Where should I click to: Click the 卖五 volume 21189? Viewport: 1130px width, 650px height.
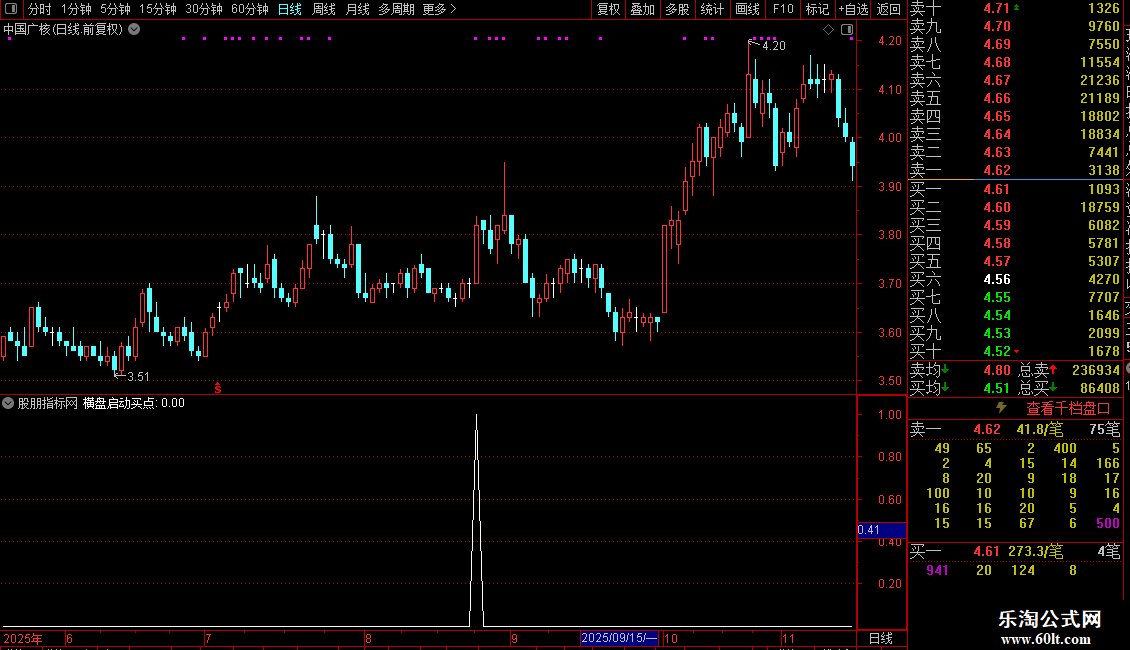(1100, 98)
